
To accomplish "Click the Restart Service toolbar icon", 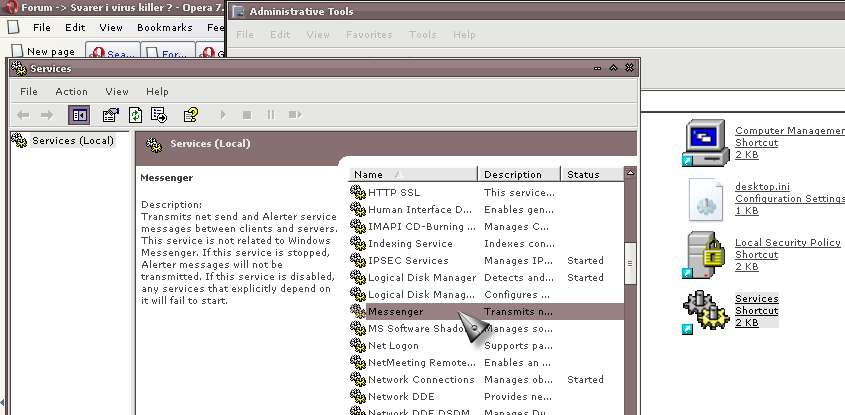I will pos(294,115).
